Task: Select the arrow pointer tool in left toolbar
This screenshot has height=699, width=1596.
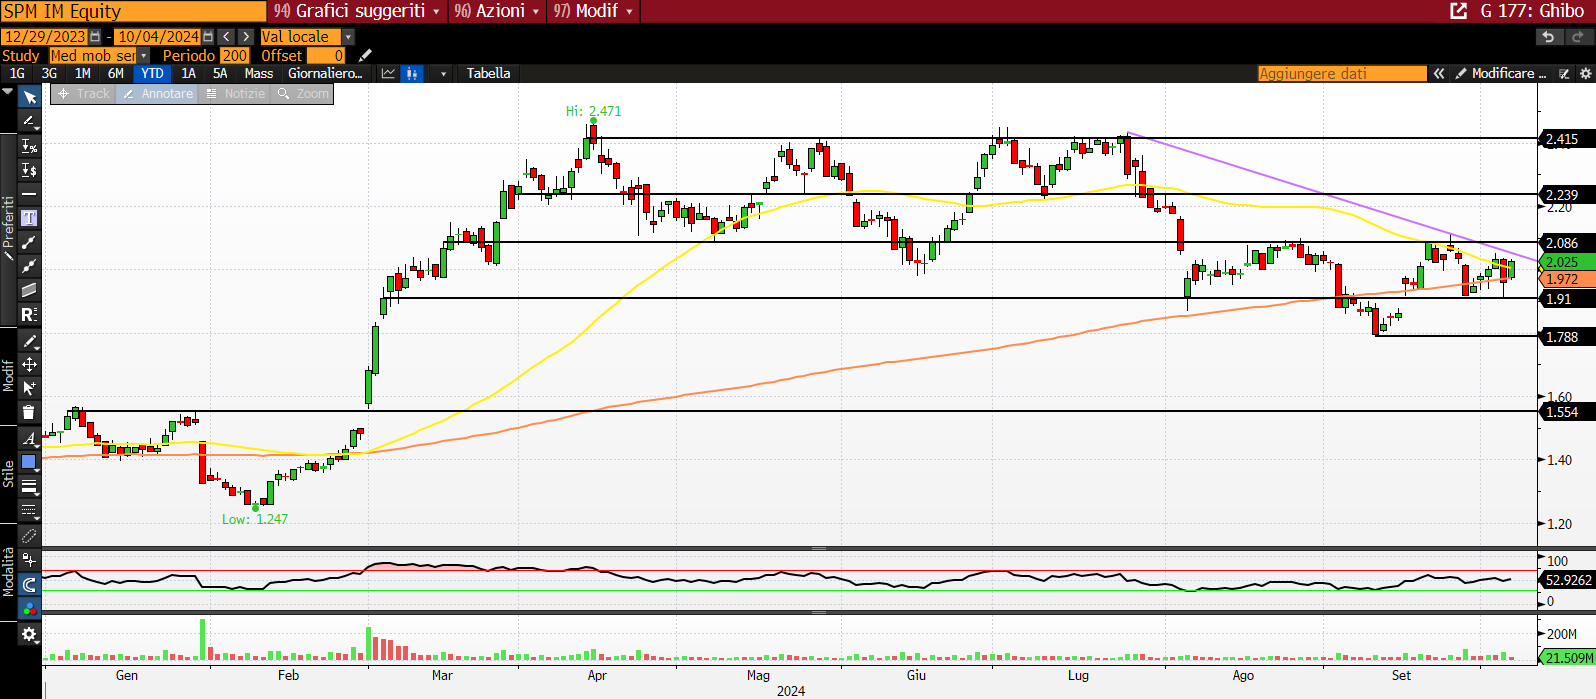Action: pos(29,97)
